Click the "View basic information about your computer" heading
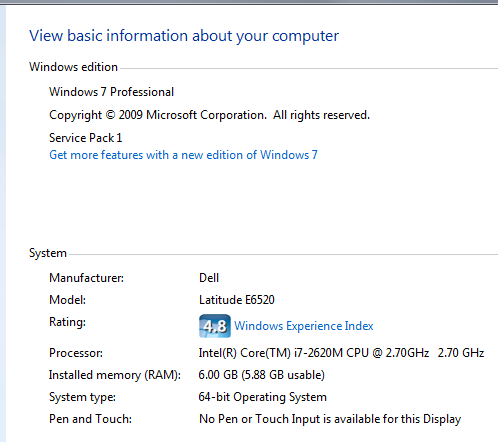The height and width of the screenshot is (442, 498). [x=184, y=36]
